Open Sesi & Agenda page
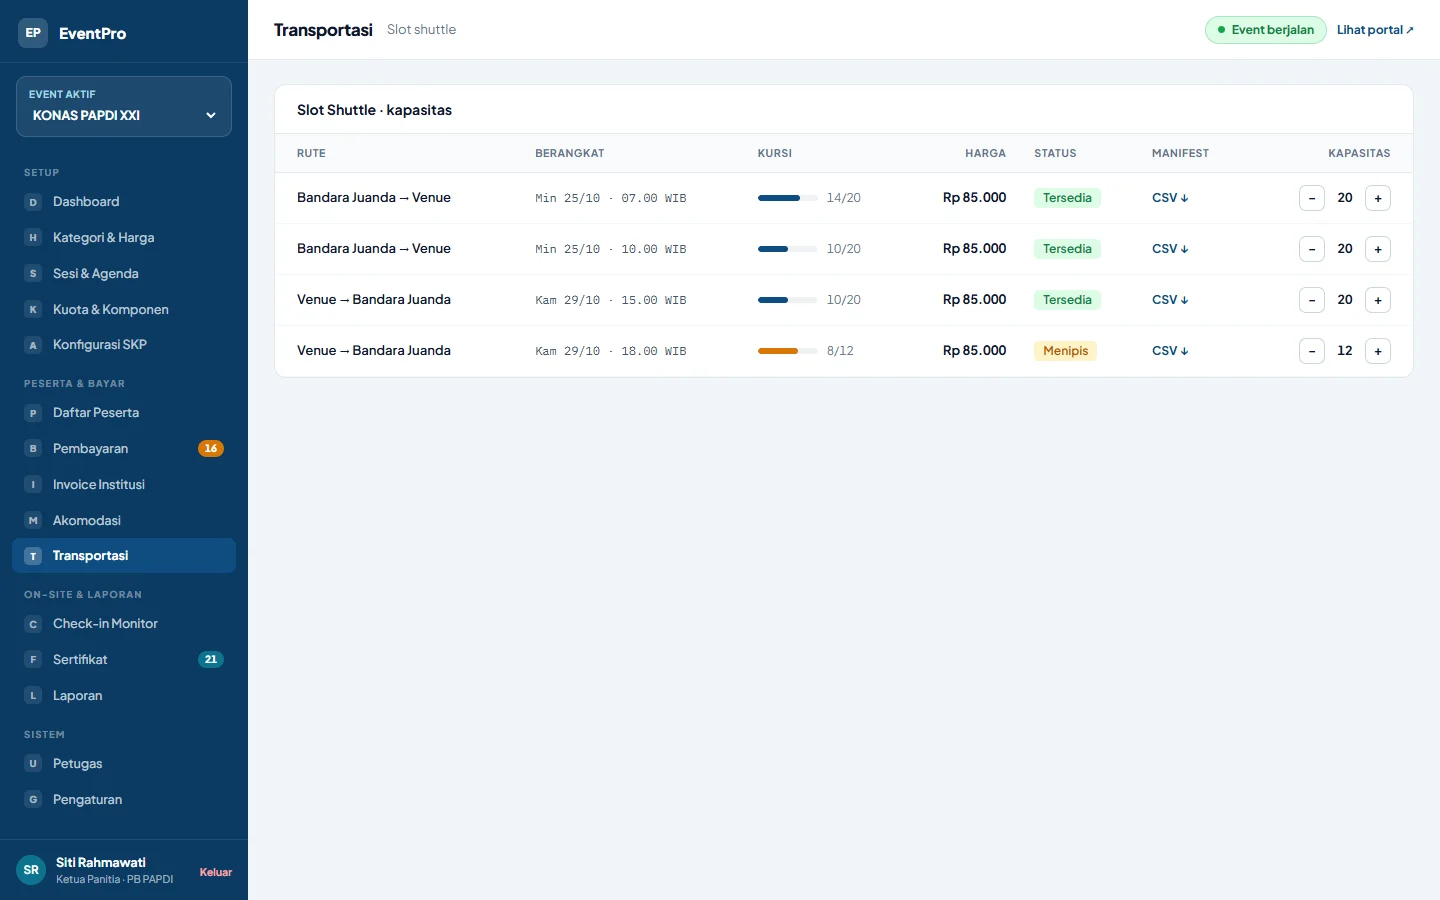 pyautogui.click(x=124, y=274)
